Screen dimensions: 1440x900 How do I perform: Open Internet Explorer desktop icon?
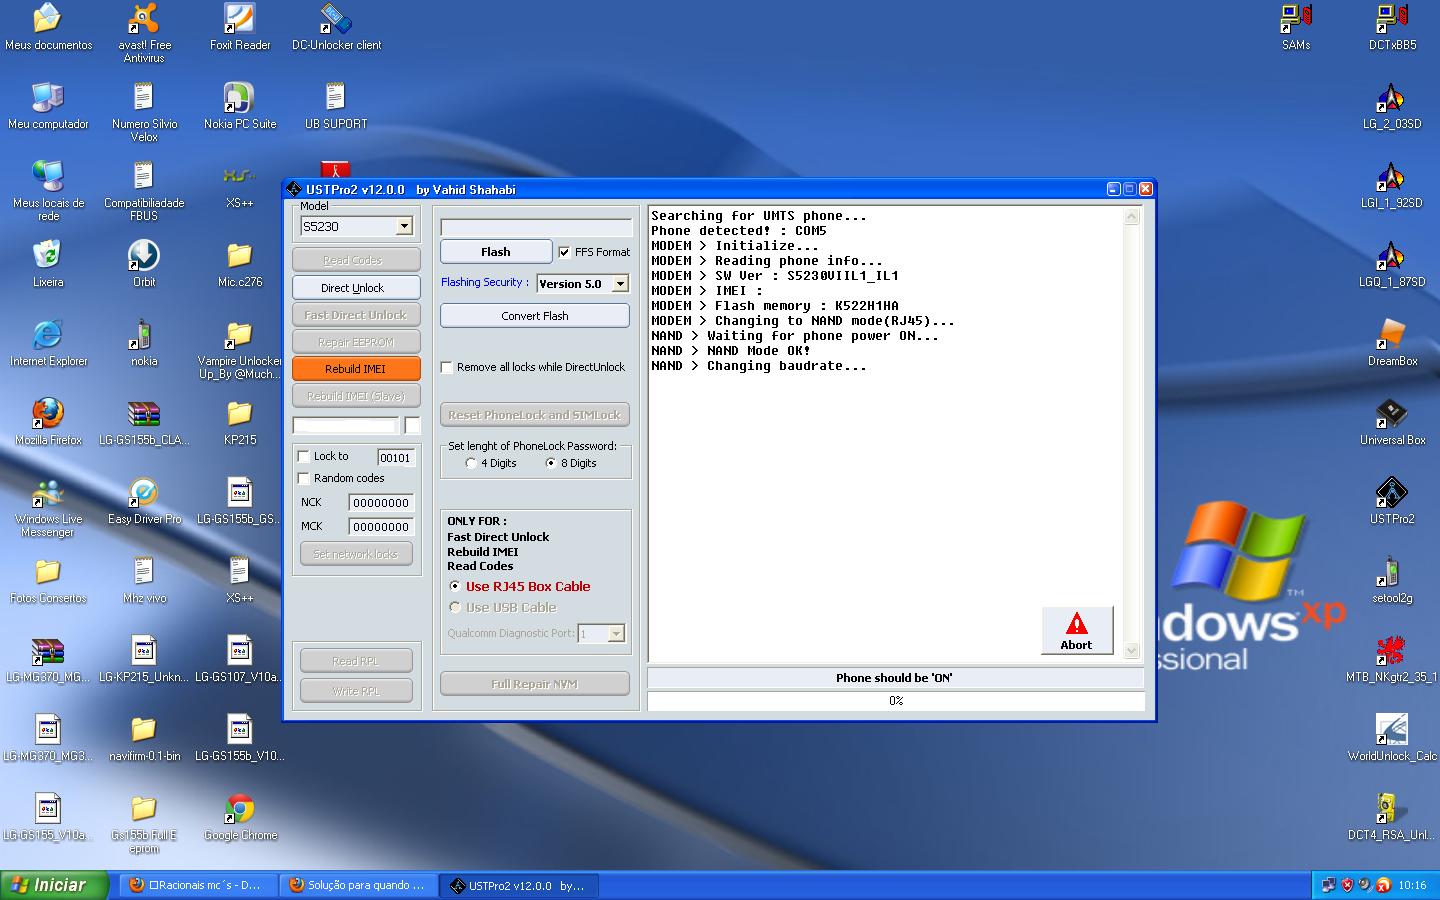pyautogui.click(x=48, y=343)
